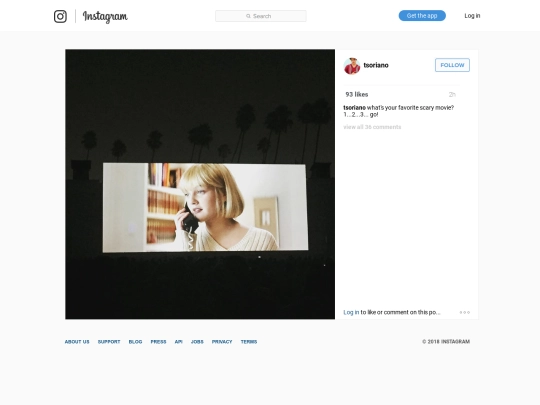The height and width of the screenshot is (405, 540).
Task: Click the magnifier icon in Search
Action: pos(248,16)
